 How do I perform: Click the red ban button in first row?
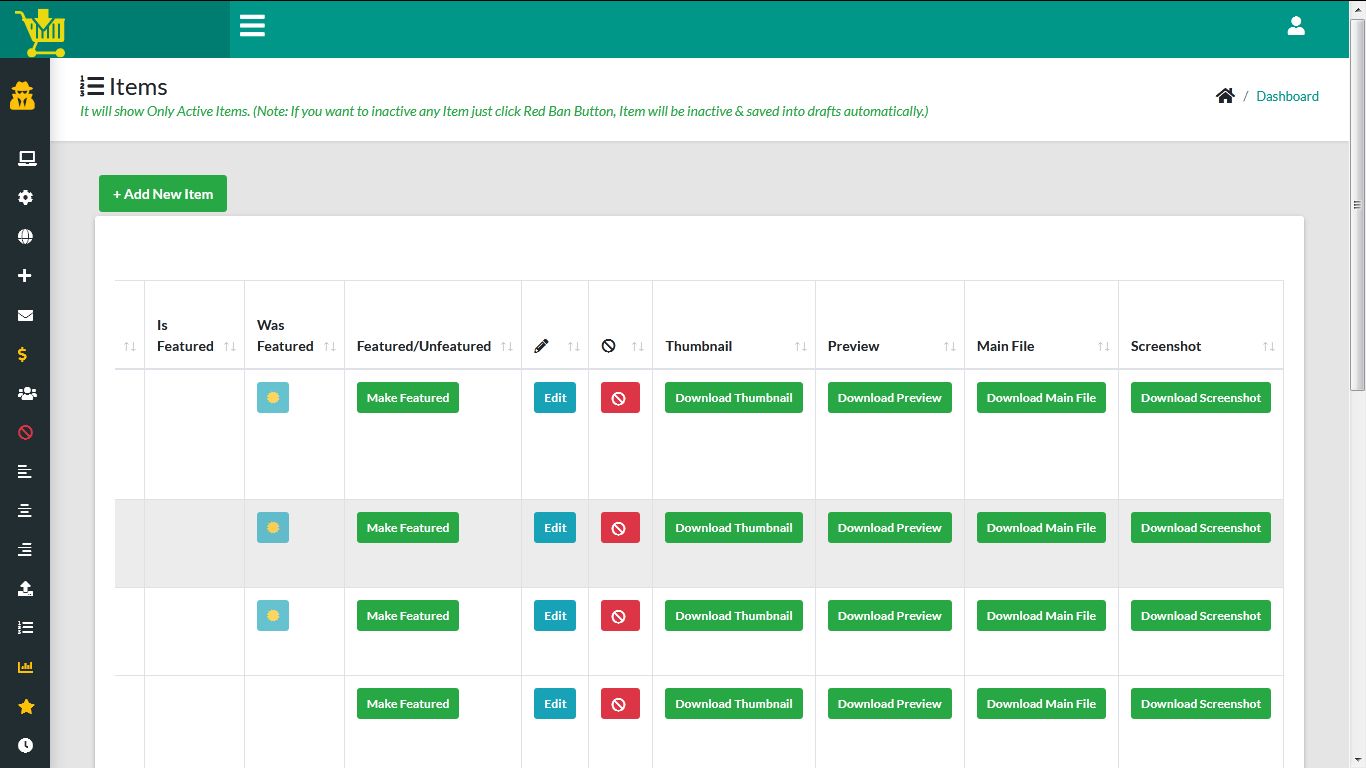pos(619,398)
